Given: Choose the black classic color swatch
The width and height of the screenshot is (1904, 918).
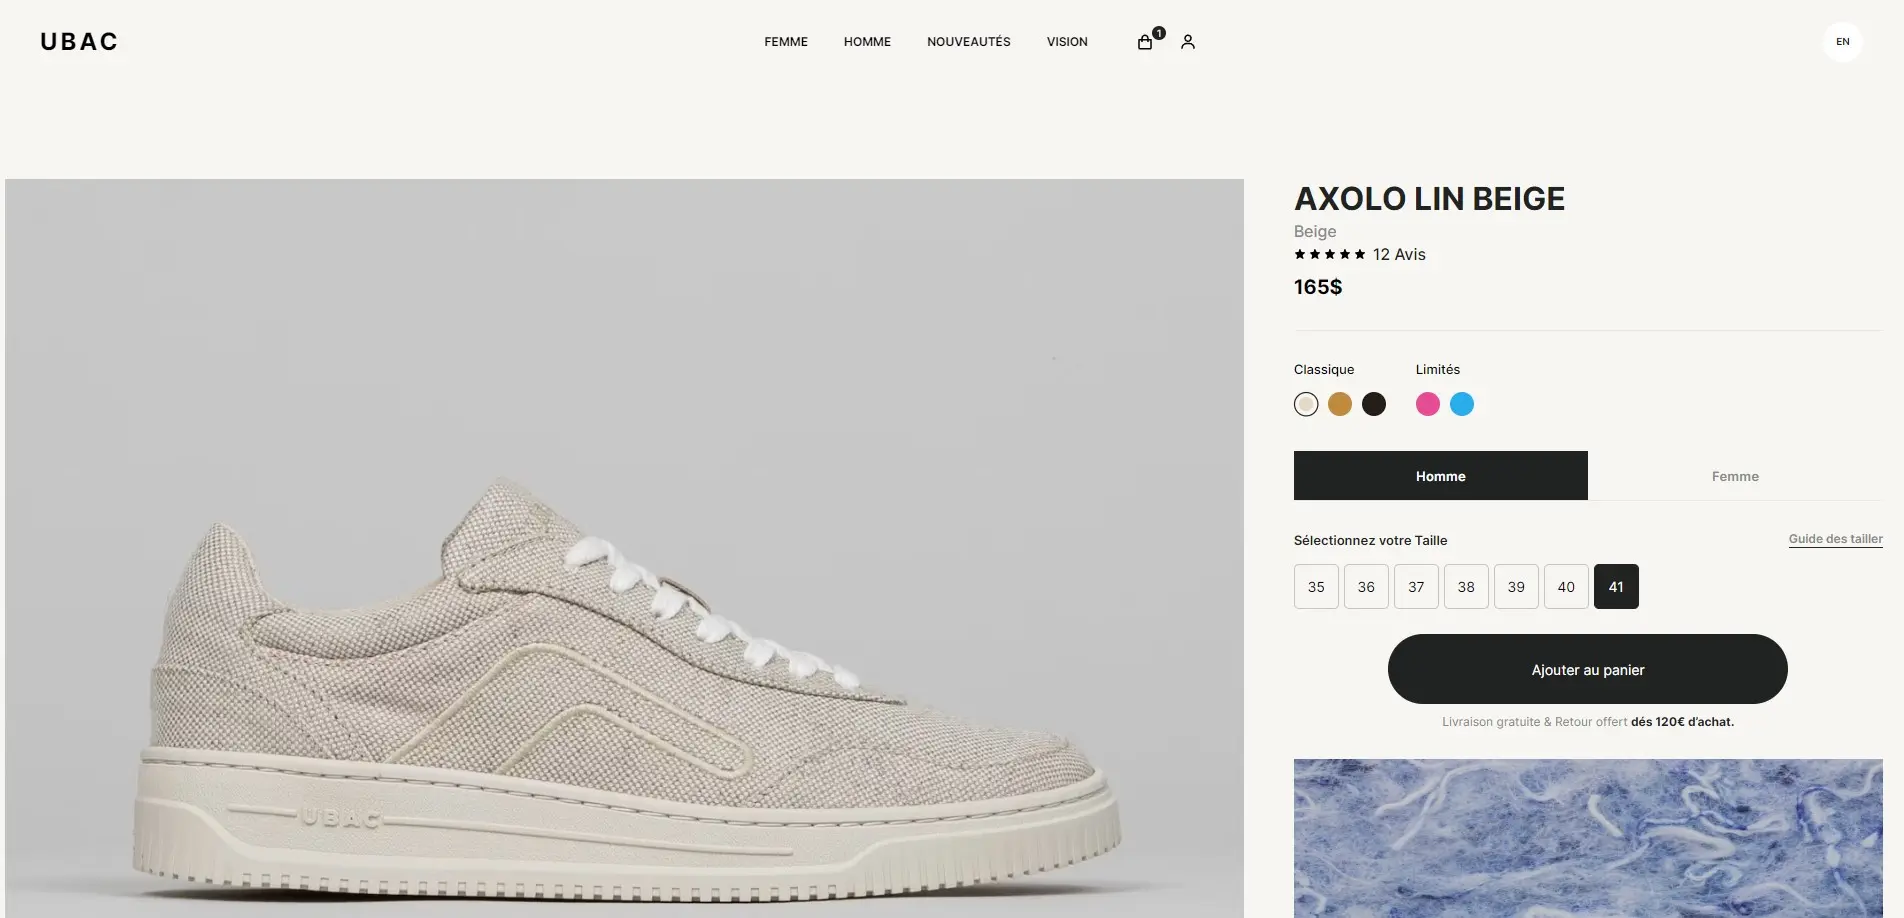Looking at the screenshot, I should pyautogui.click(x=1374, y=404).
